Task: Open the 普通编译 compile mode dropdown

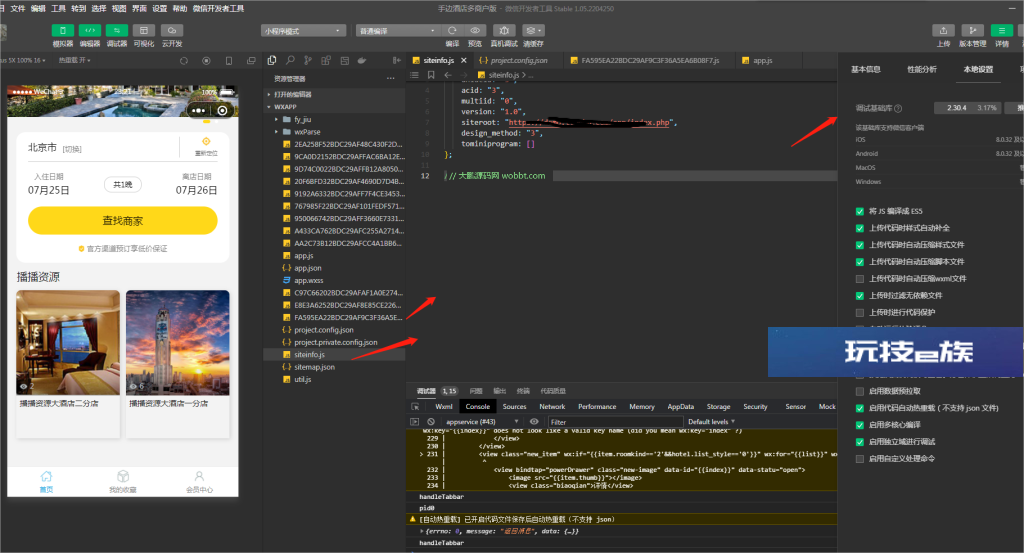Action: tap(397, 31)
